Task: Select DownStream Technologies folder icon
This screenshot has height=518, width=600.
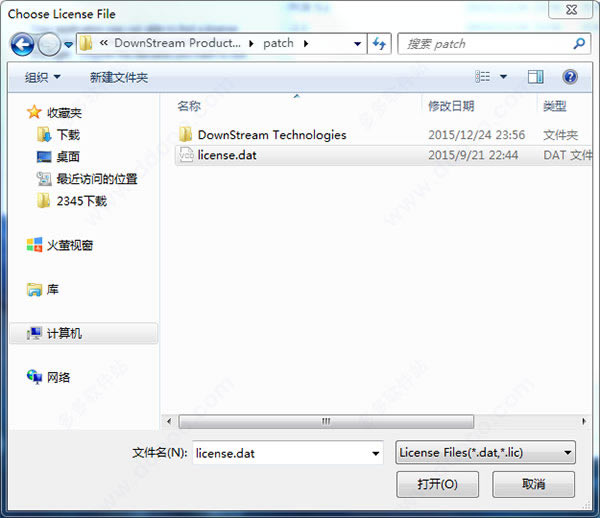Action: pos(186,134)
